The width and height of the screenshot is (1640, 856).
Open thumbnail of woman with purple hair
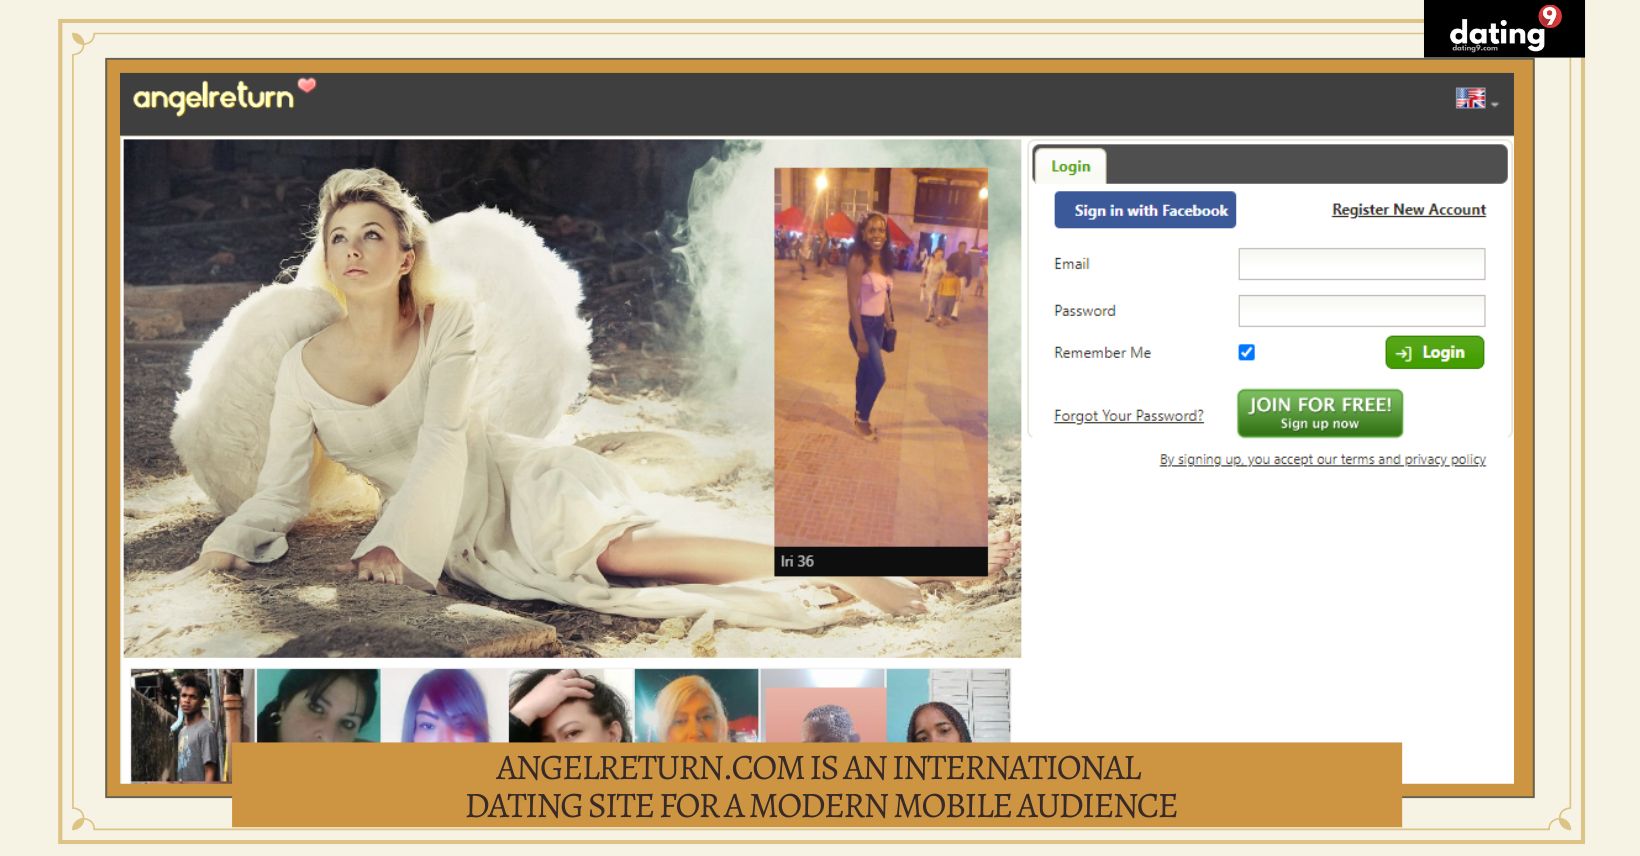444,706
